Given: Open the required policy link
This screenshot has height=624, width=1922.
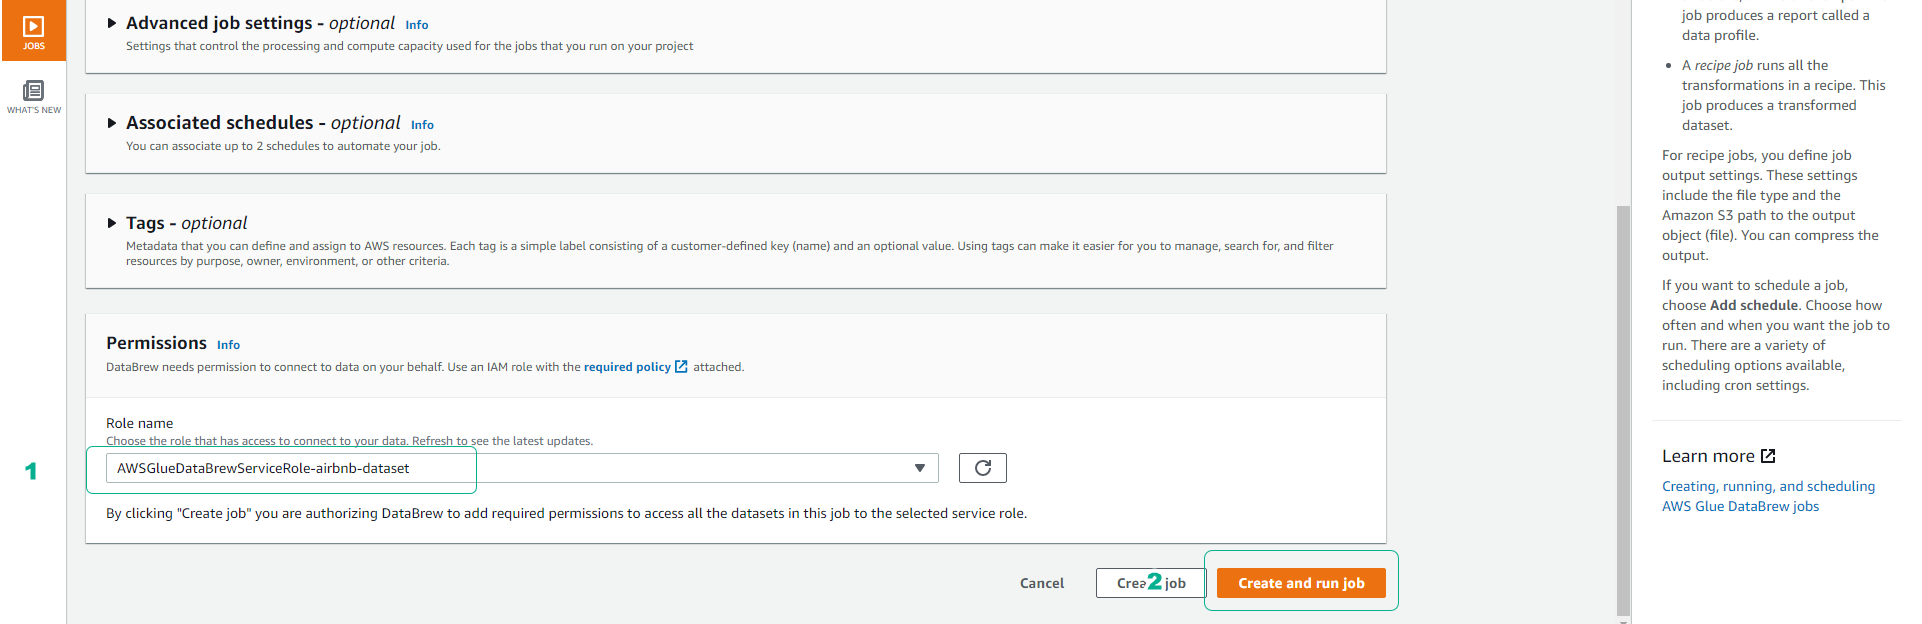Looking at the screenshot, I should (627, 367).
